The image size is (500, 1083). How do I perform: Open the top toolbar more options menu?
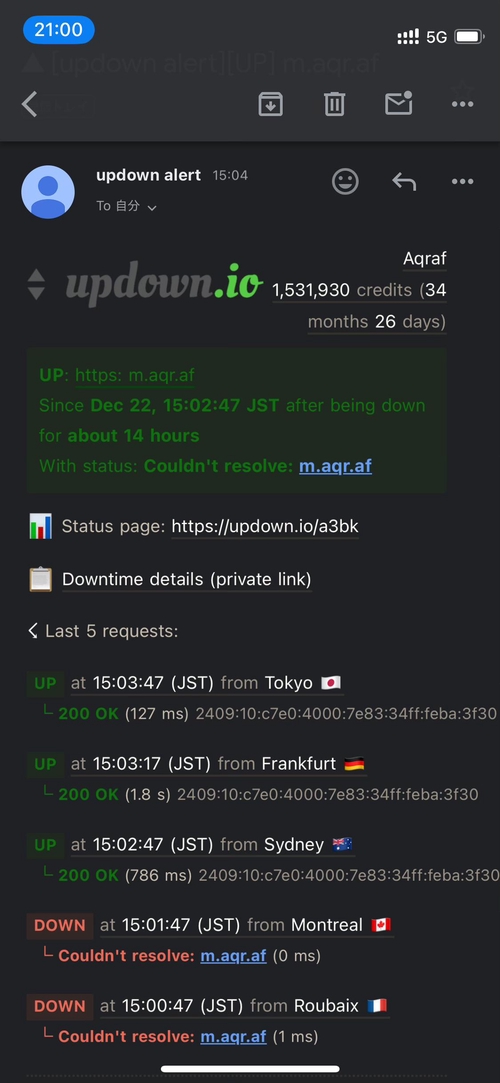tap(462, 104)
